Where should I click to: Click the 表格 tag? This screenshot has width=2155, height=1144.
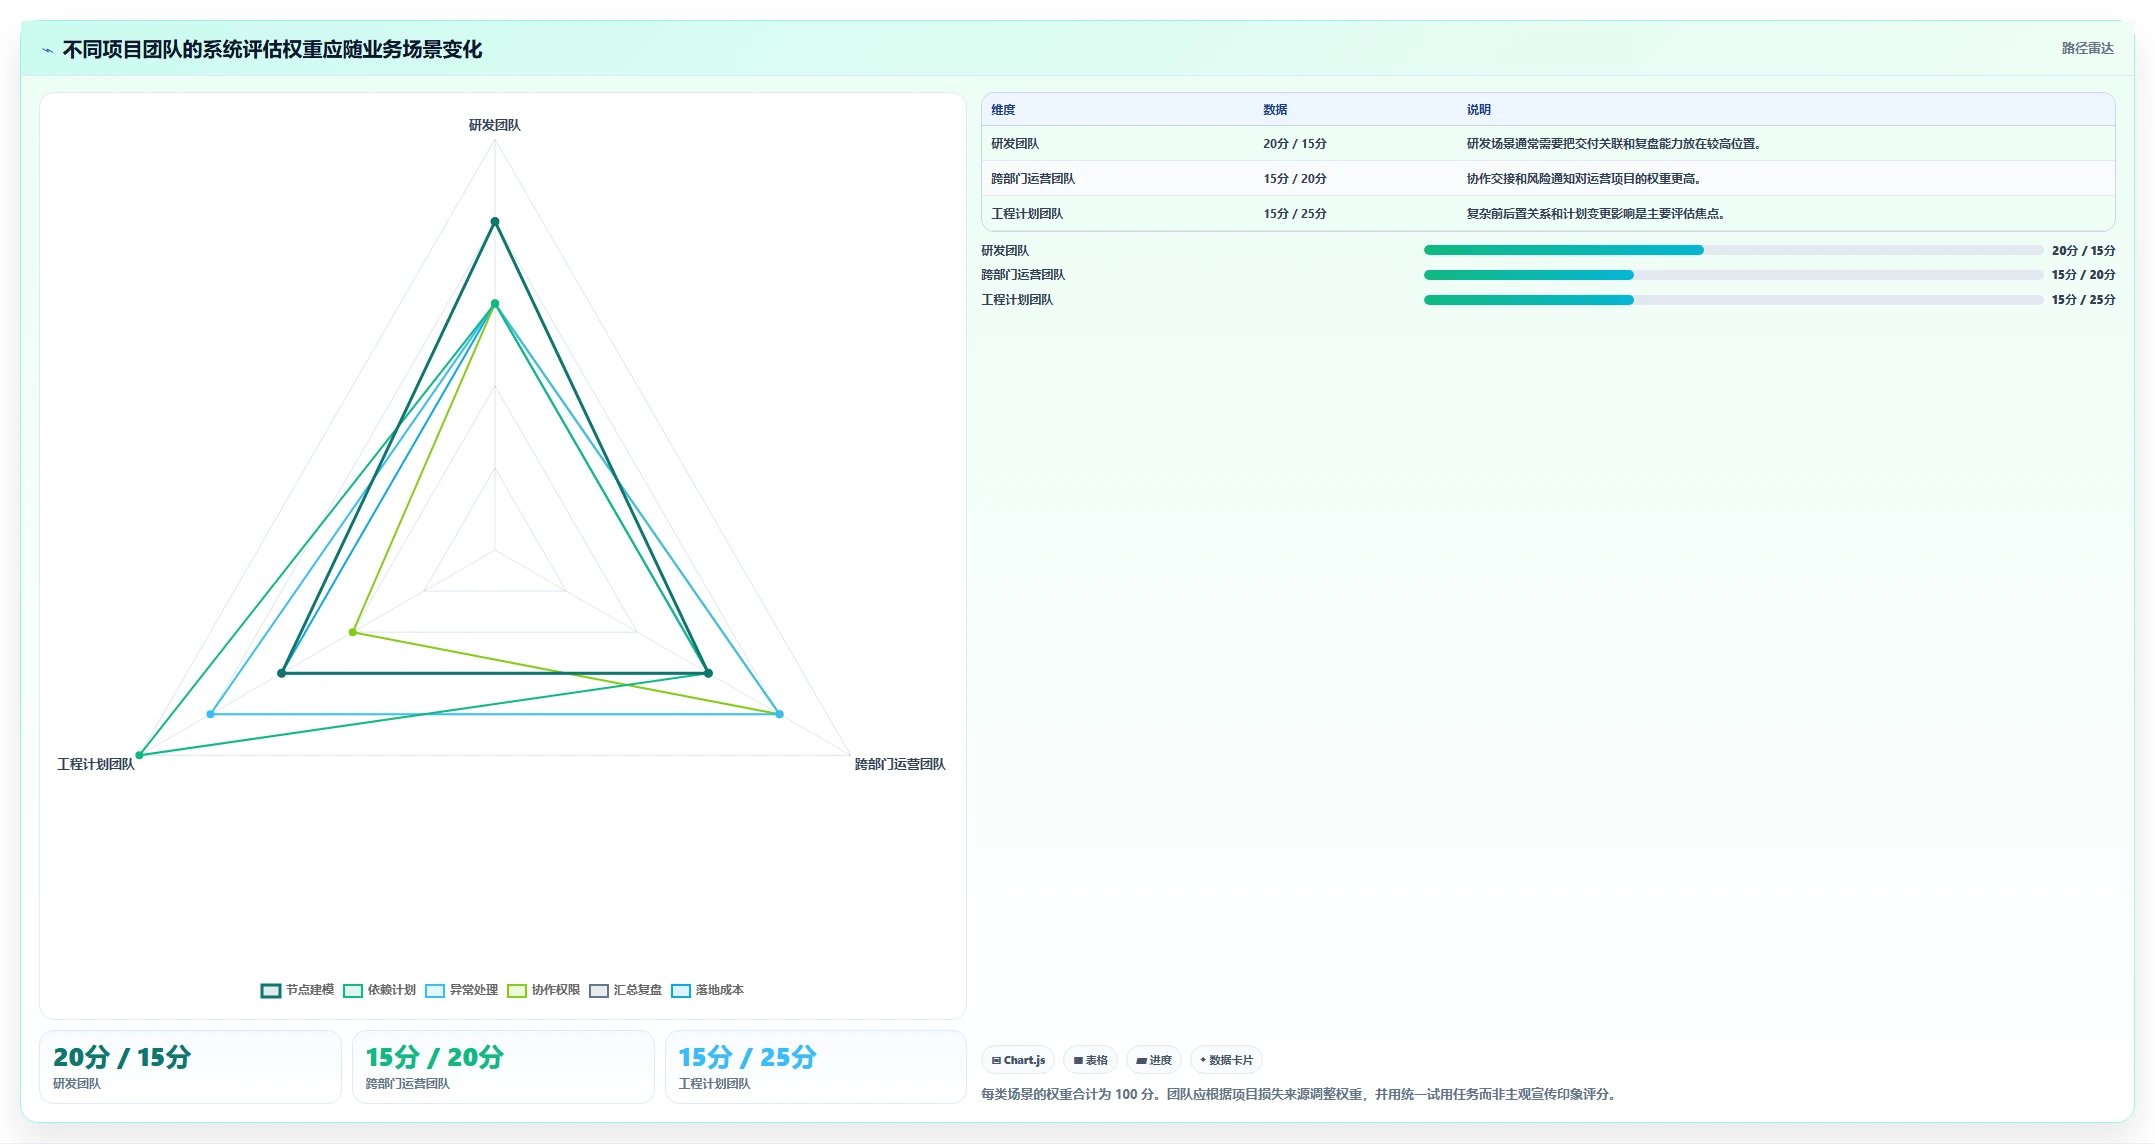pos(1090,1060)
